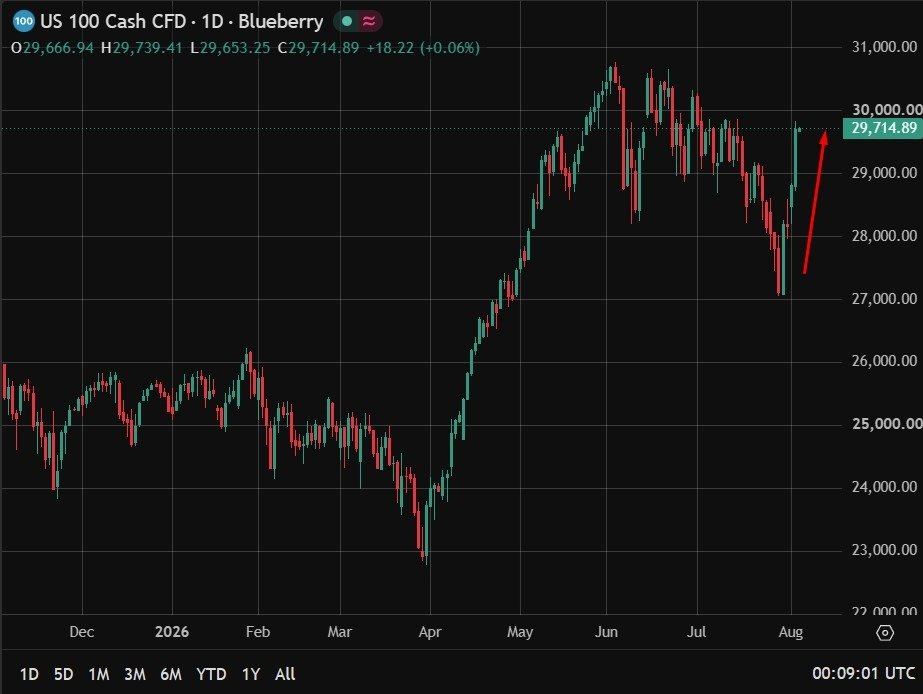Click the Jul date axis label
This screenshot has width=923, height=694.
point(696,632)
